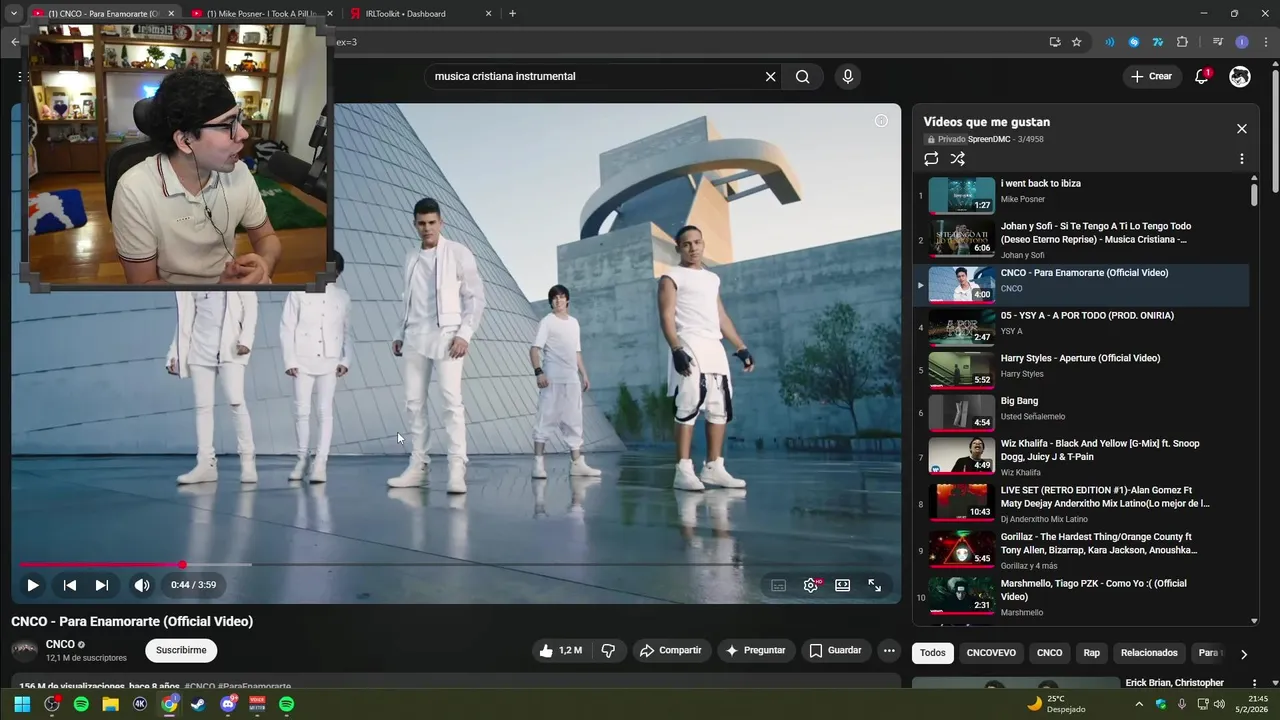Open system volume tray icon
Viewport: 1280px width, 720px height.
[x=1219, y=704]
